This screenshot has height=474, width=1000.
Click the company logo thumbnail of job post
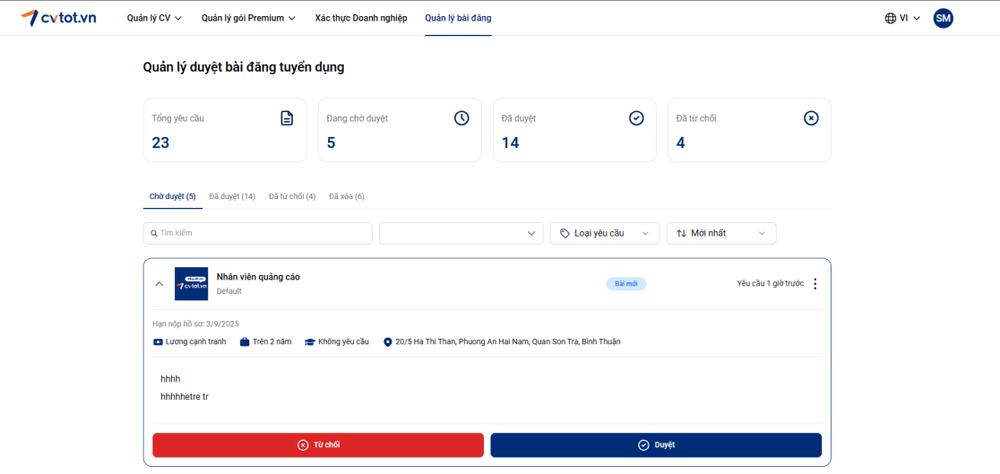[x=191, y=284]
